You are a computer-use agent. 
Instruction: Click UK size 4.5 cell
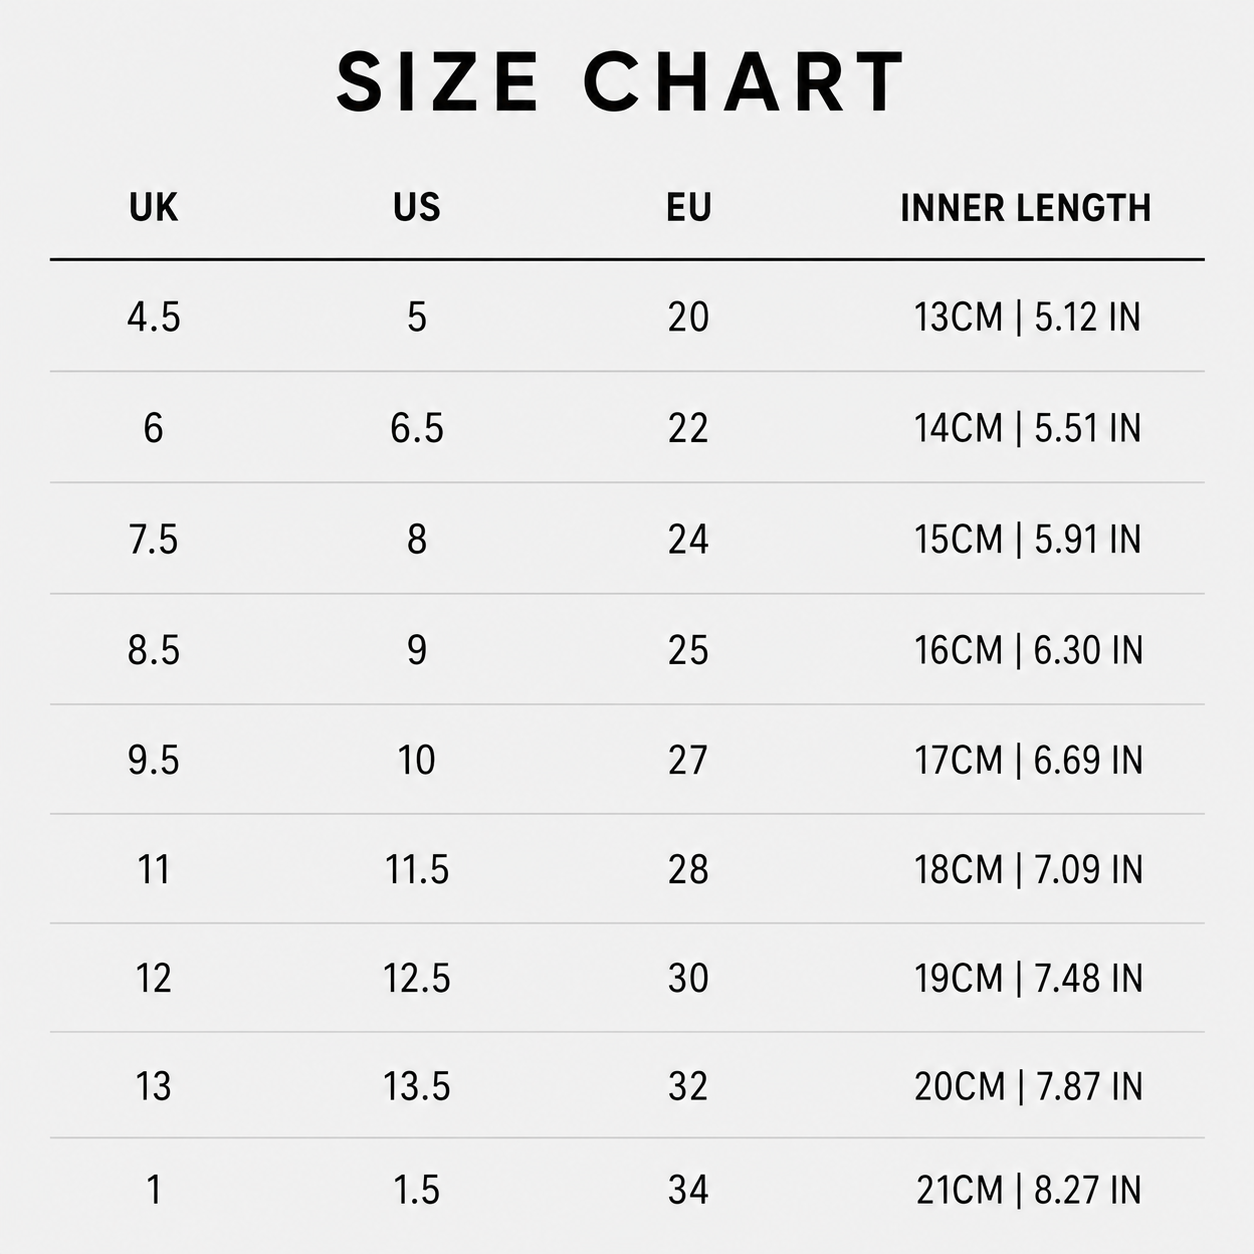pyautogui.click(x=153, y=317)
